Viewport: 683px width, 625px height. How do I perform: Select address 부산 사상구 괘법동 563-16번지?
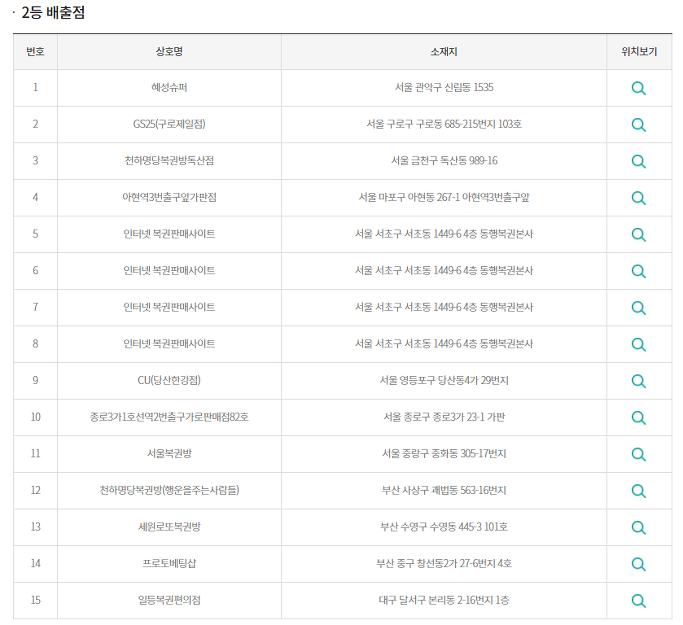click(x=444, y=490)
